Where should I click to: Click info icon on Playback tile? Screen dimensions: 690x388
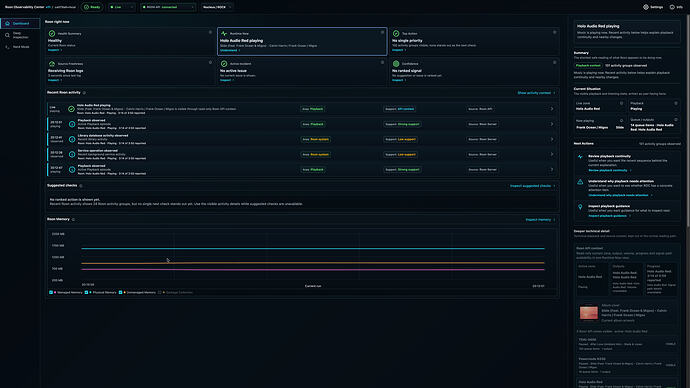676,103
